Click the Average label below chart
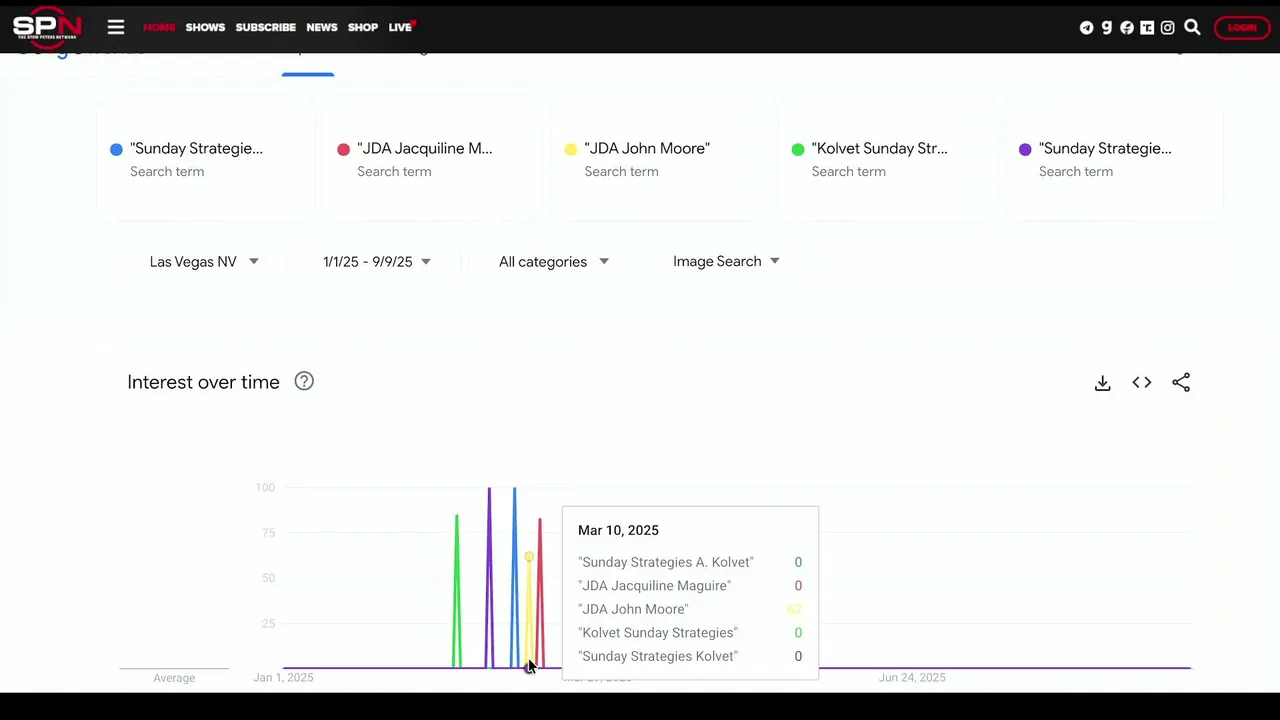The height and width of the screenshot is (720, 1280). (174, 678)
